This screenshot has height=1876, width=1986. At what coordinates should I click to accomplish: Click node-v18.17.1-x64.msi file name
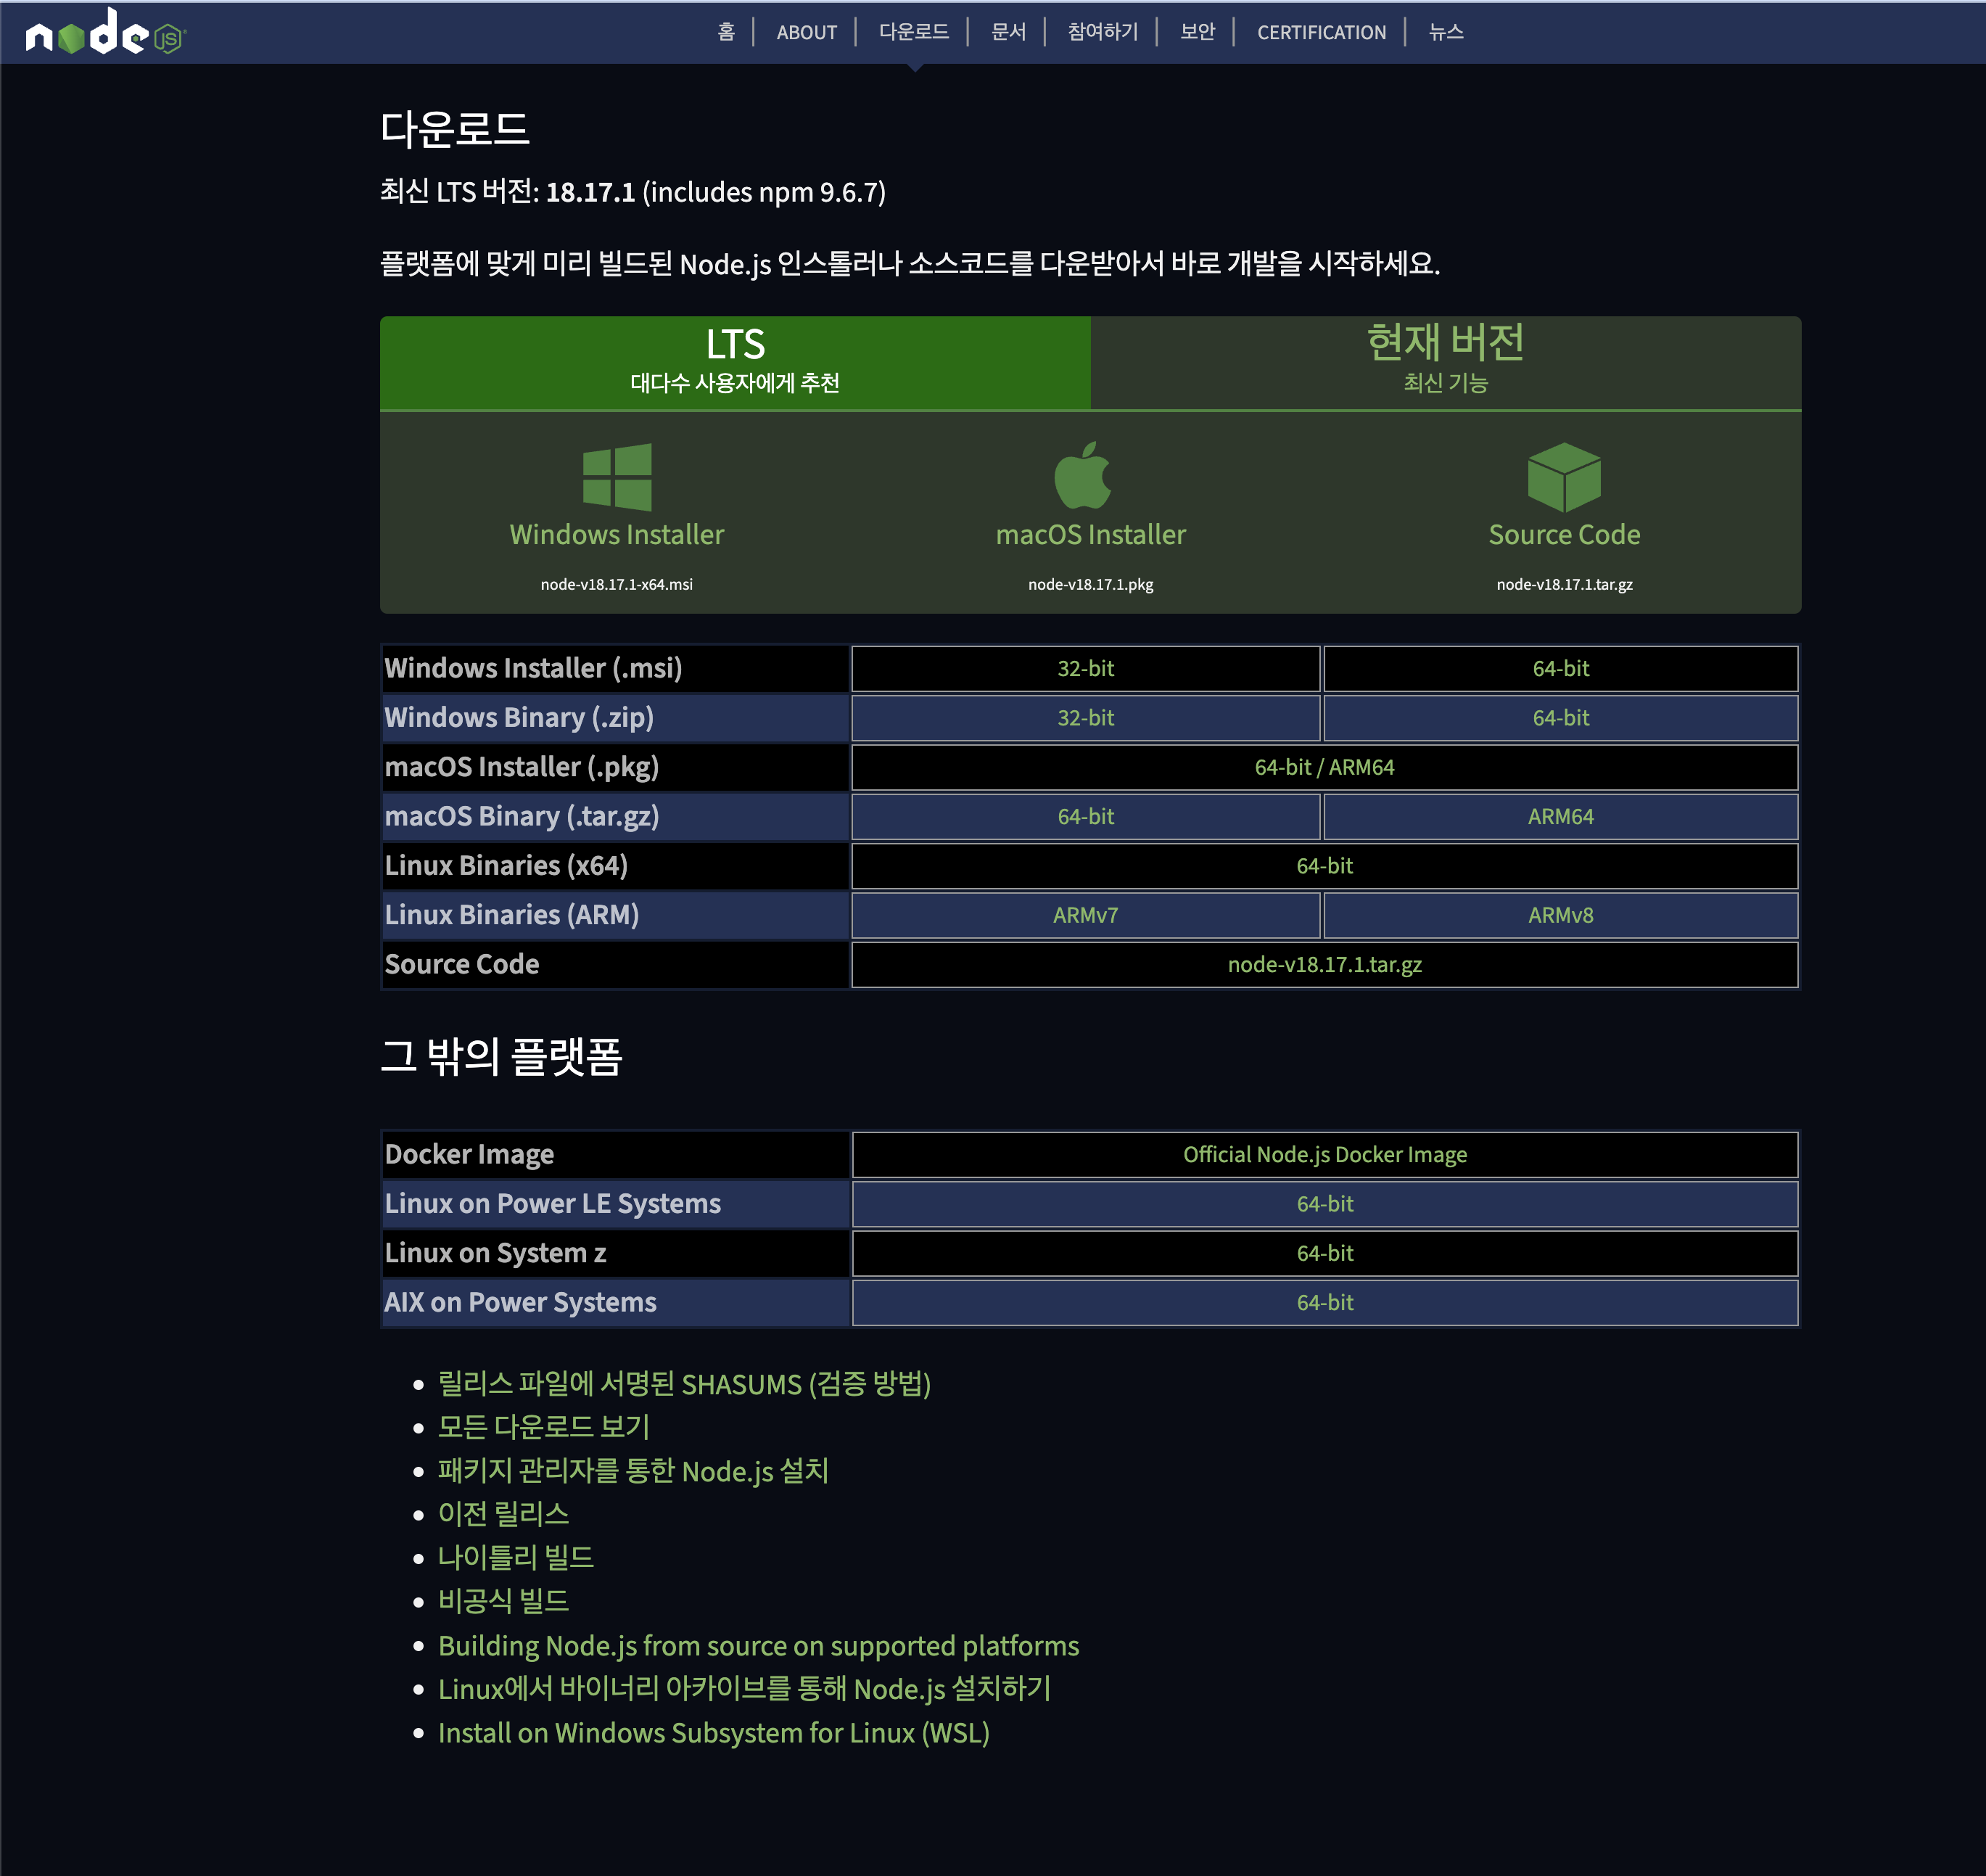tap(616, 584)
